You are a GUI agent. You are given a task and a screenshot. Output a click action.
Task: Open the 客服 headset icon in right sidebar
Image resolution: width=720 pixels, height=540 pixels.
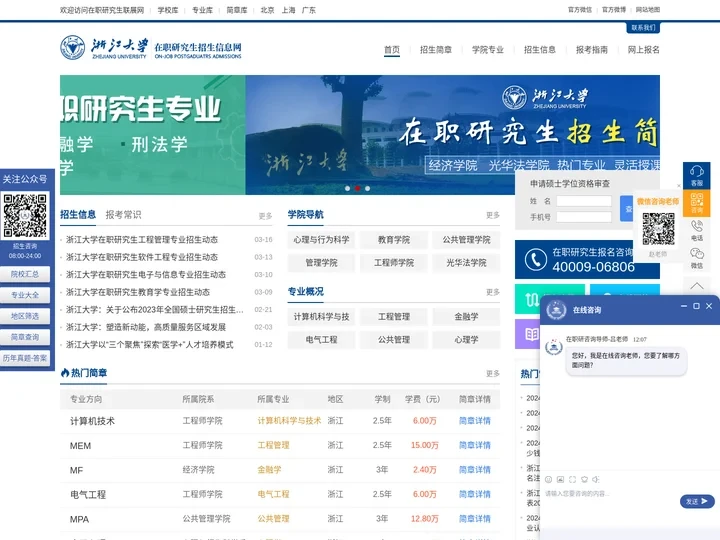coord(696,175)
